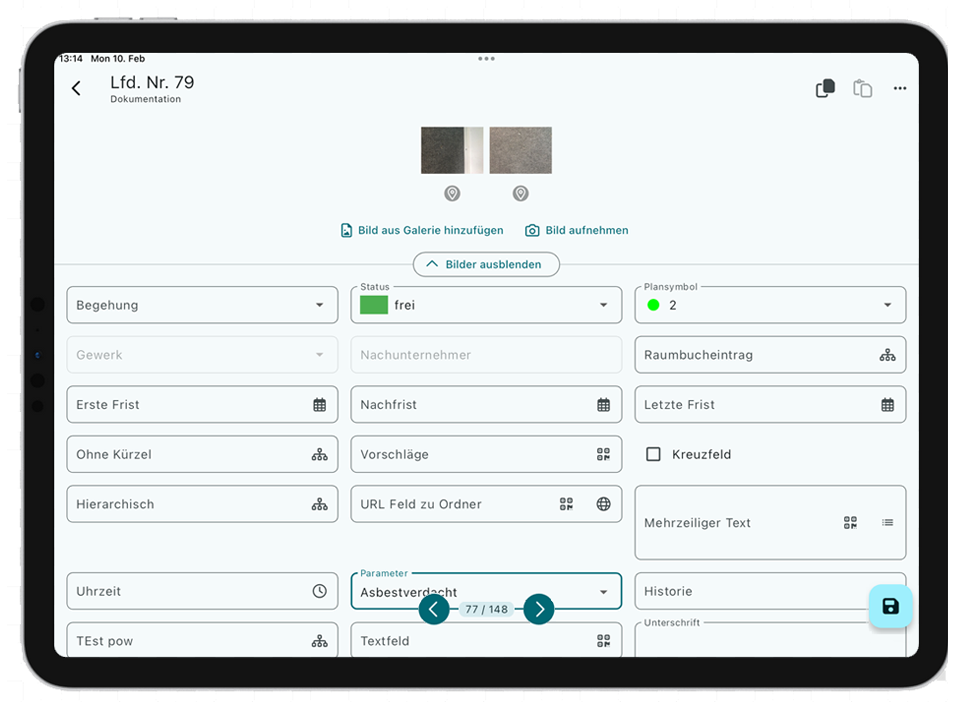Viewport: 974px width, 720px height.
Task: Open the Status dropdown showing frei
Action: tap(603, 305)
